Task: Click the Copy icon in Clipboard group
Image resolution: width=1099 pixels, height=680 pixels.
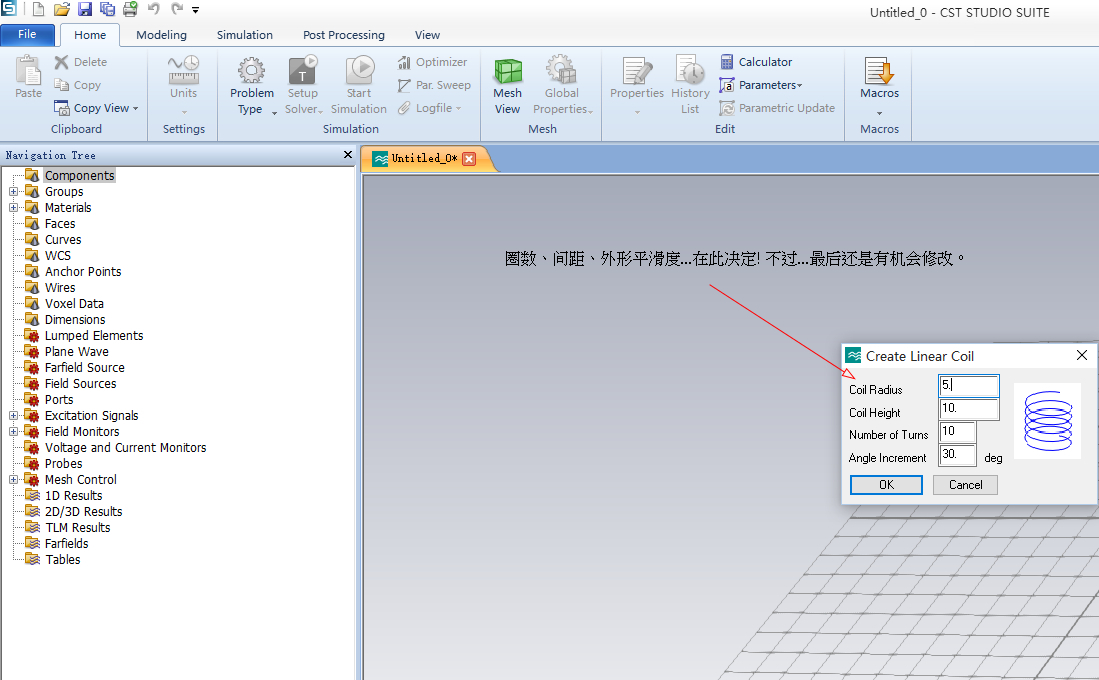Action: click(x=62, y=85)
